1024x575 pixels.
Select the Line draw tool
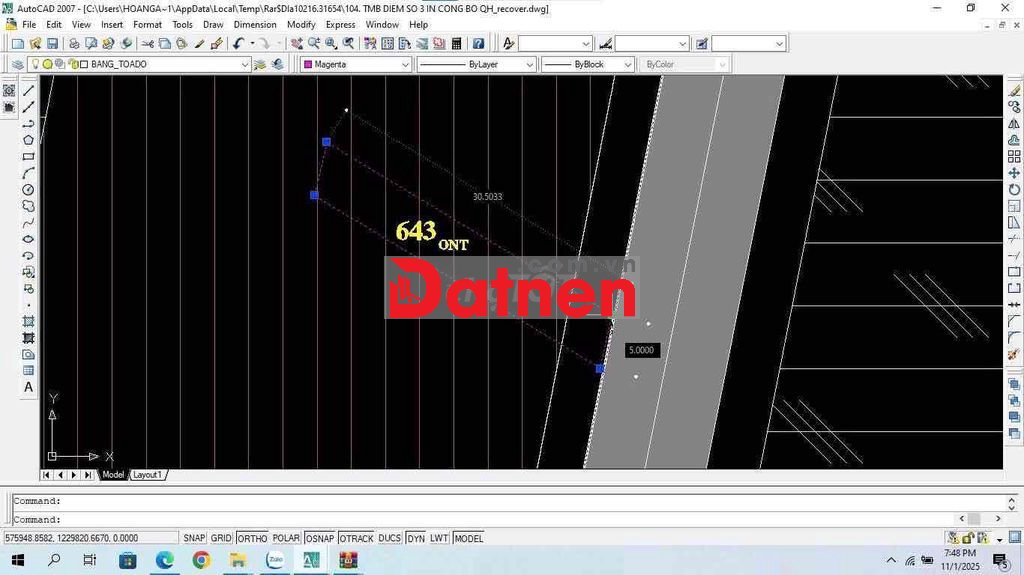pyautogui.click(x=28, y=90)
